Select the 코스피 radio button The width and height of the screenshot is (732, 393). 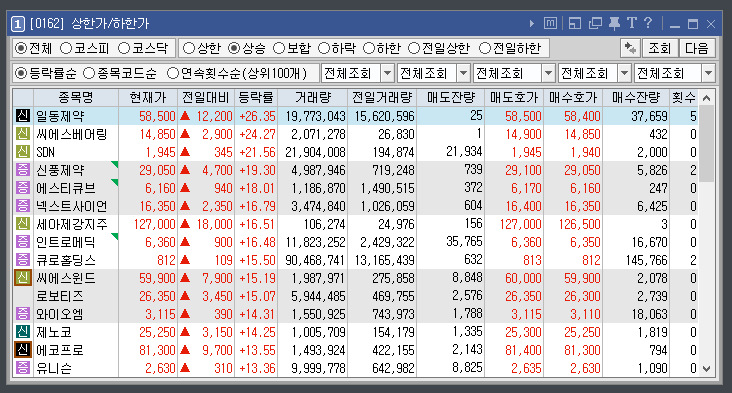point(66,48)
